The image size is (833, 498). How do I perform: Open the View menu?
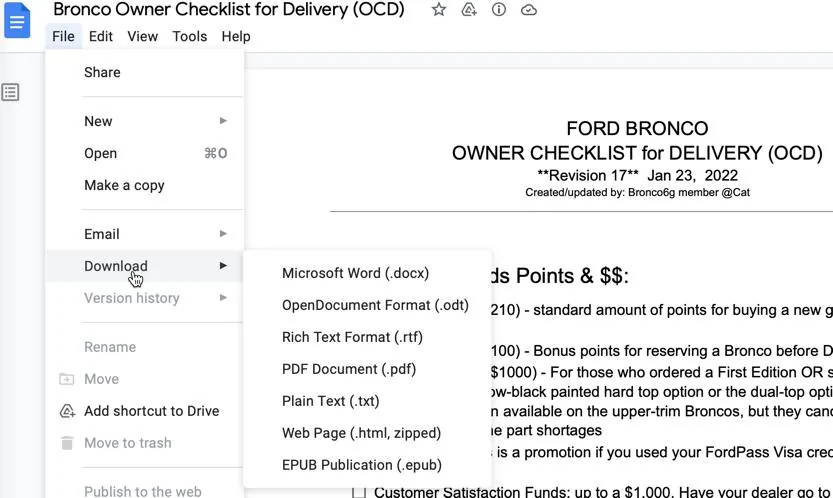coord(142,36)
